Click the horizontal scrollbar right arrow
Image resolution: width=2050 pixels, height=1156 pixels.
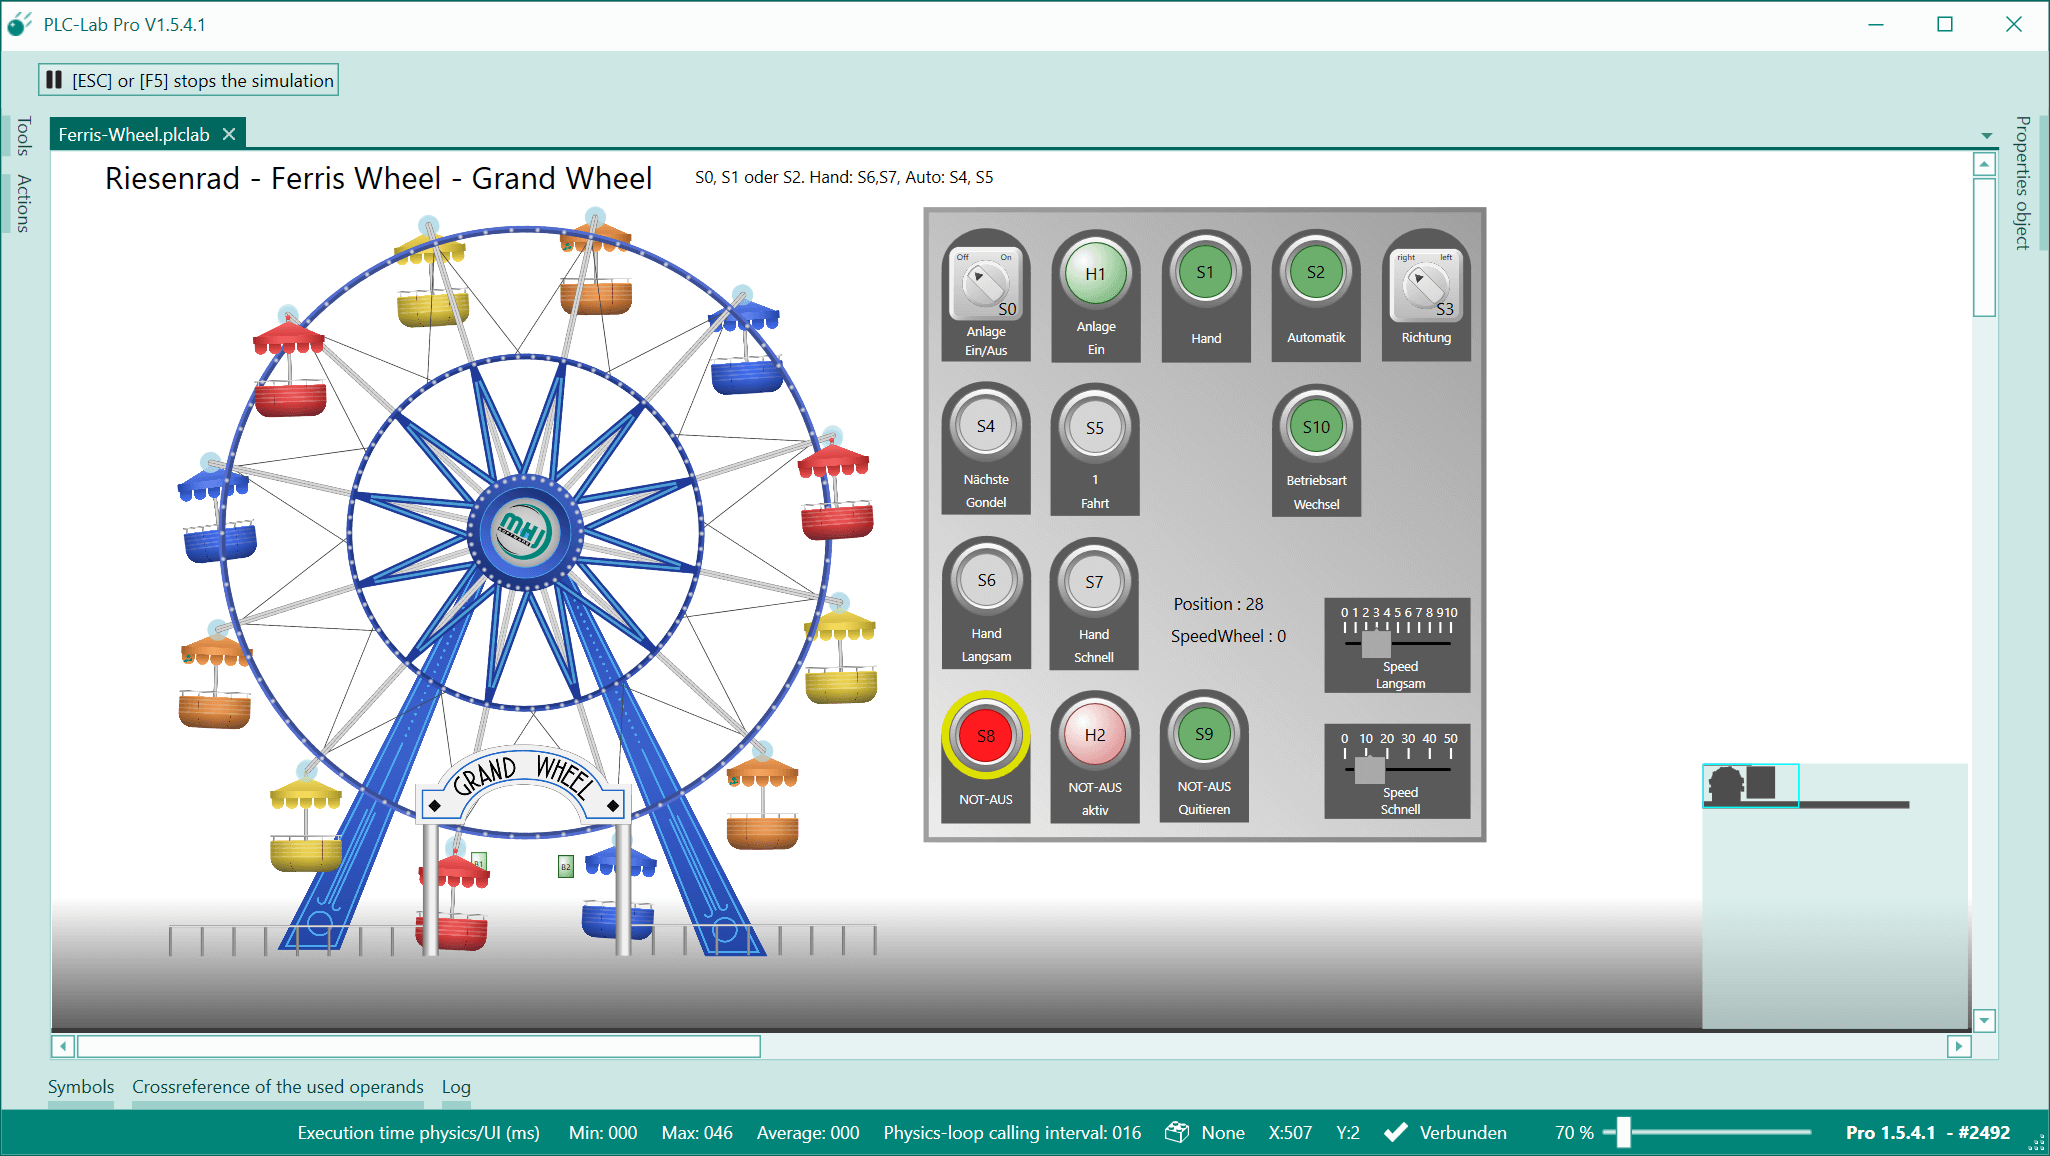coord(1959,1046)
